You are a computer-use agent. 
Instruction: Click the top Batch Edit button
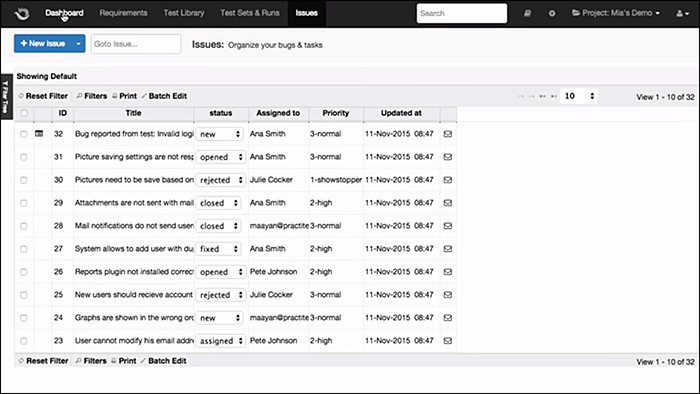coord(164,96)
